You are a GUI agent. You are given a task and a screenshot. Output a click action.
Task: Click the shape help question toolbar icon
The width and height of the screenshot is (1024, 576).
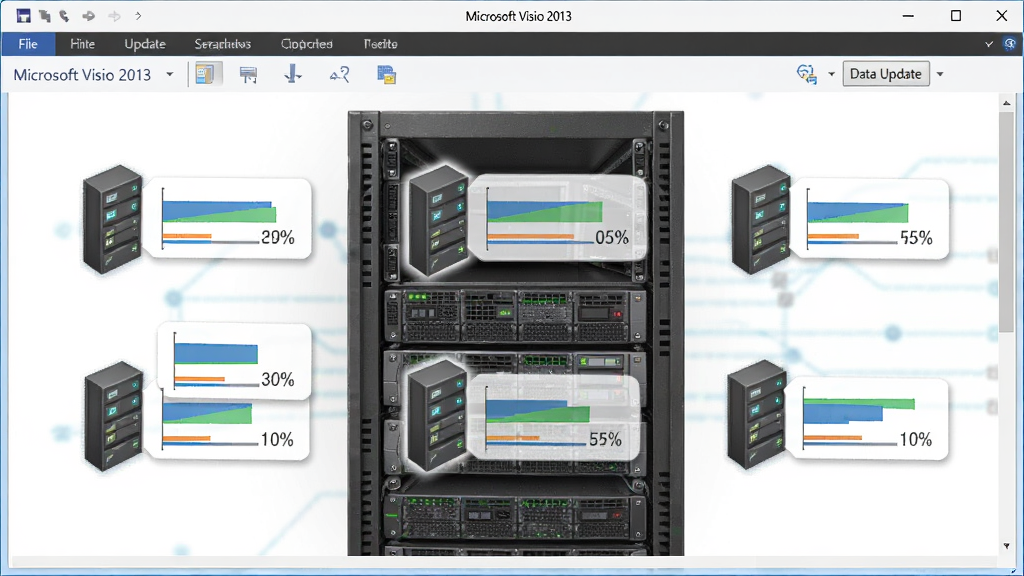pos(340,74)
